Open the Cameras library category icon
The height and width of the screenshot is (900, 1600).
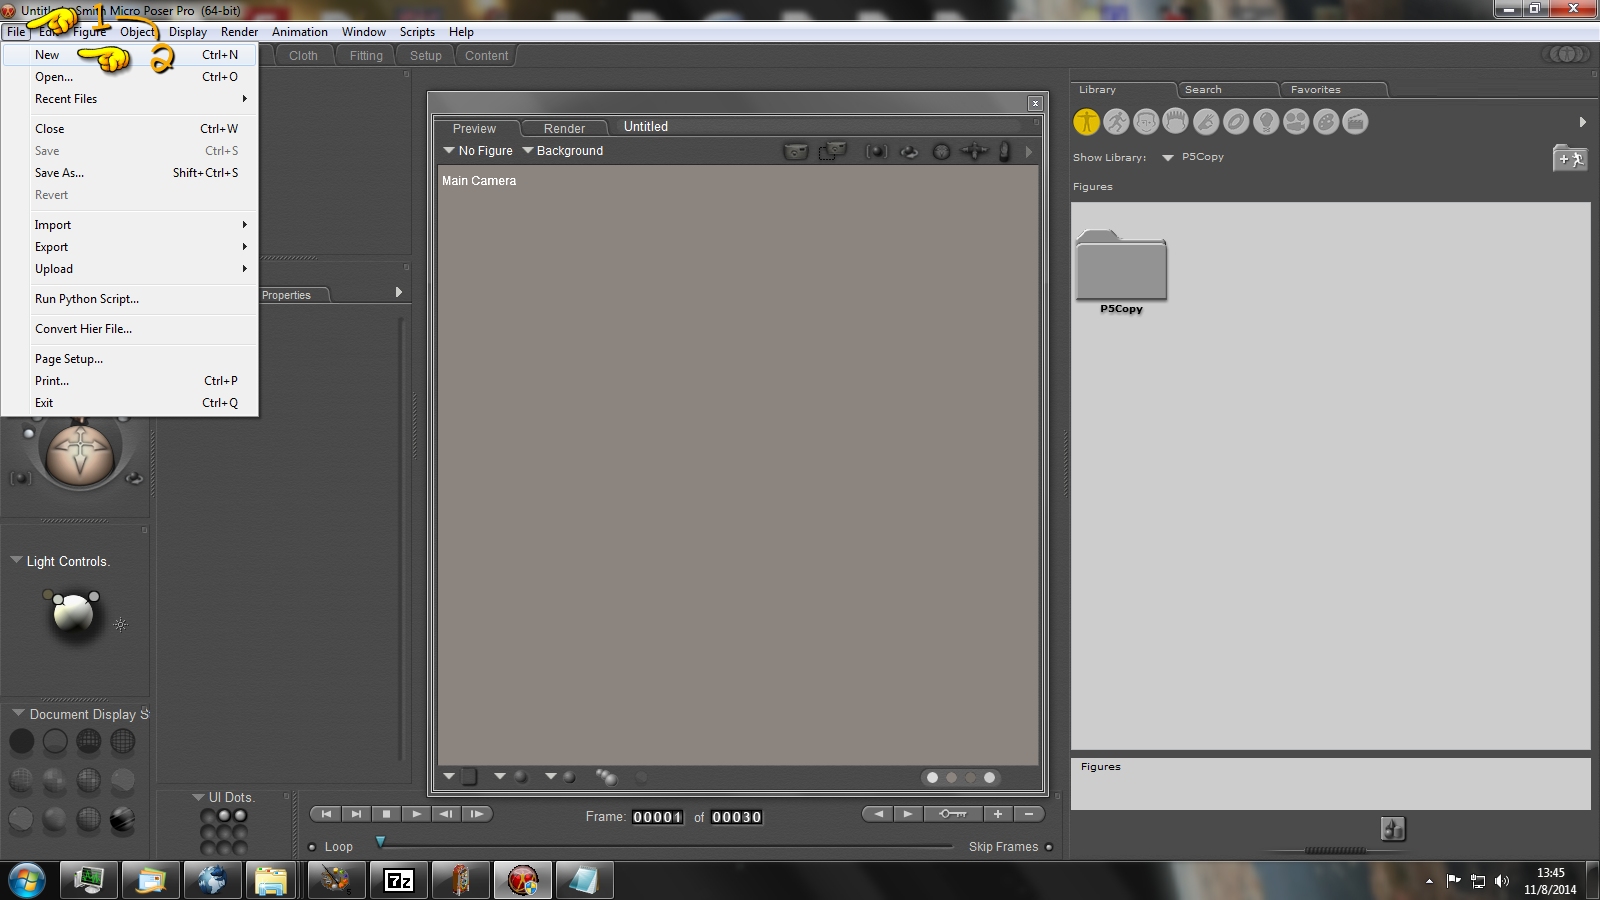tap(1296, 122)
